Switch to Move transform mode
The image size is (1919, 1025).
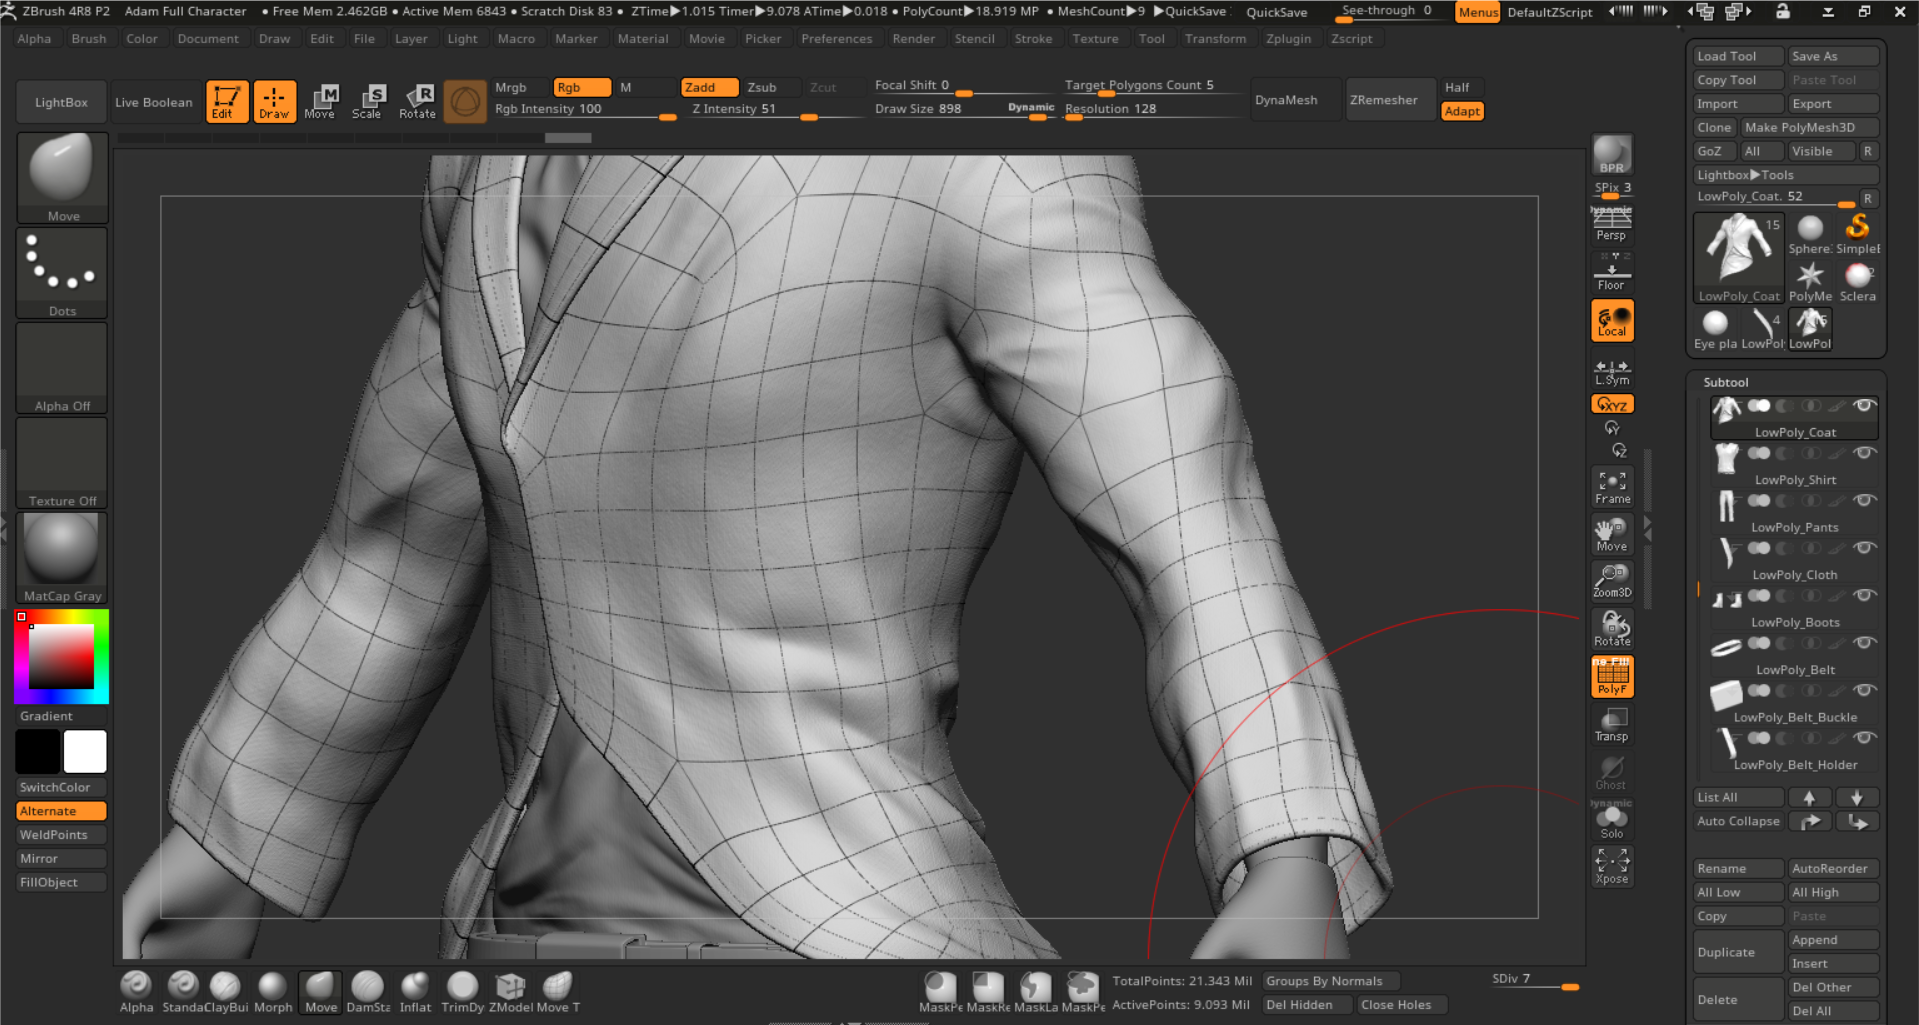click(320, 101)
